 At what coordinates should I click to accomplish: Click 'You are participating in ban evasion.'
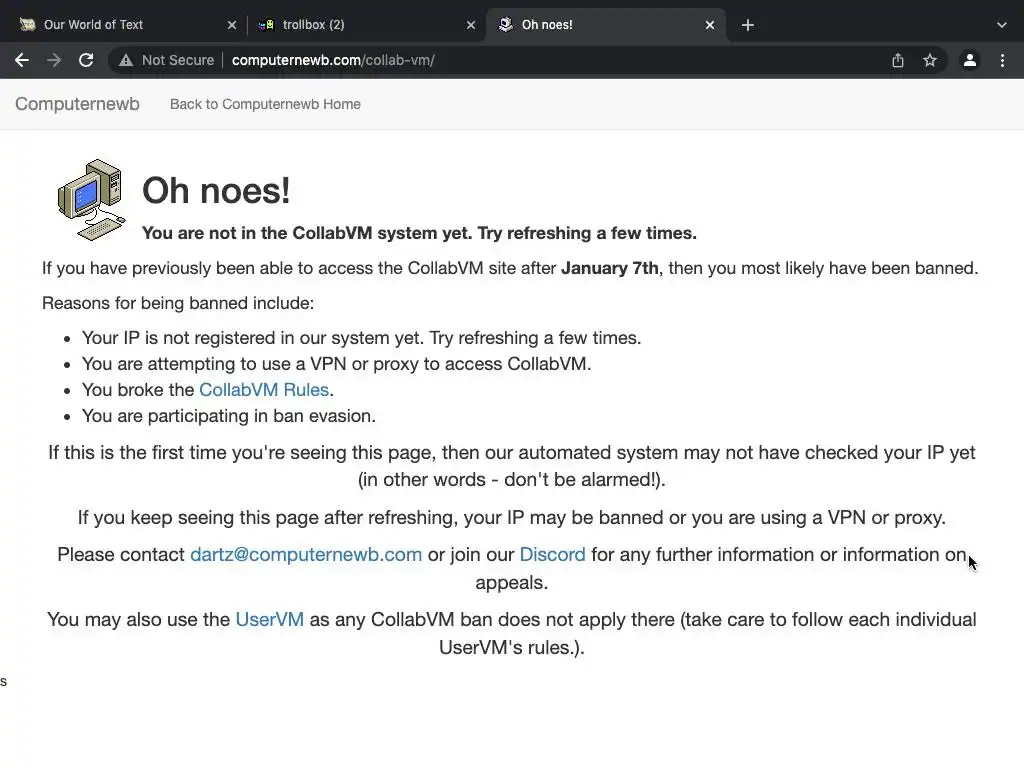(229, 416)
